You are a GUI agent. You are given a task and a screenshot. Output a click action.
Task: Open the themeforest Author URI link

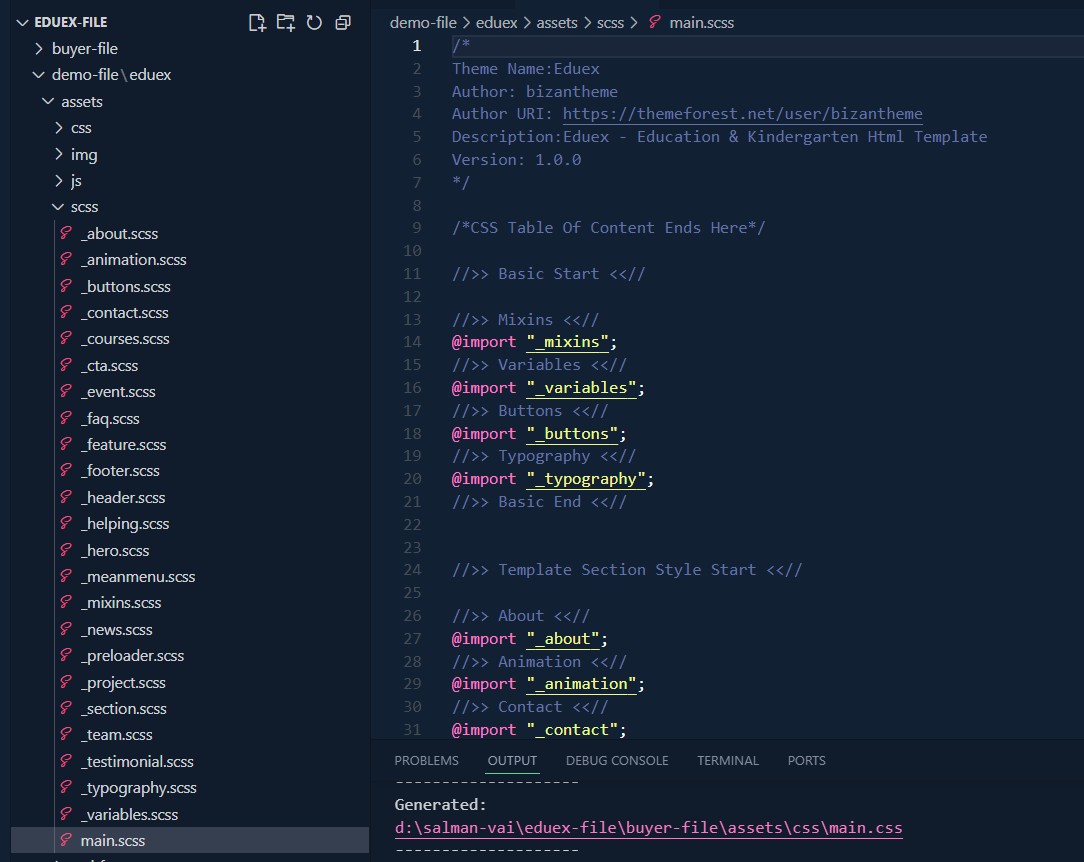[742, 114]
